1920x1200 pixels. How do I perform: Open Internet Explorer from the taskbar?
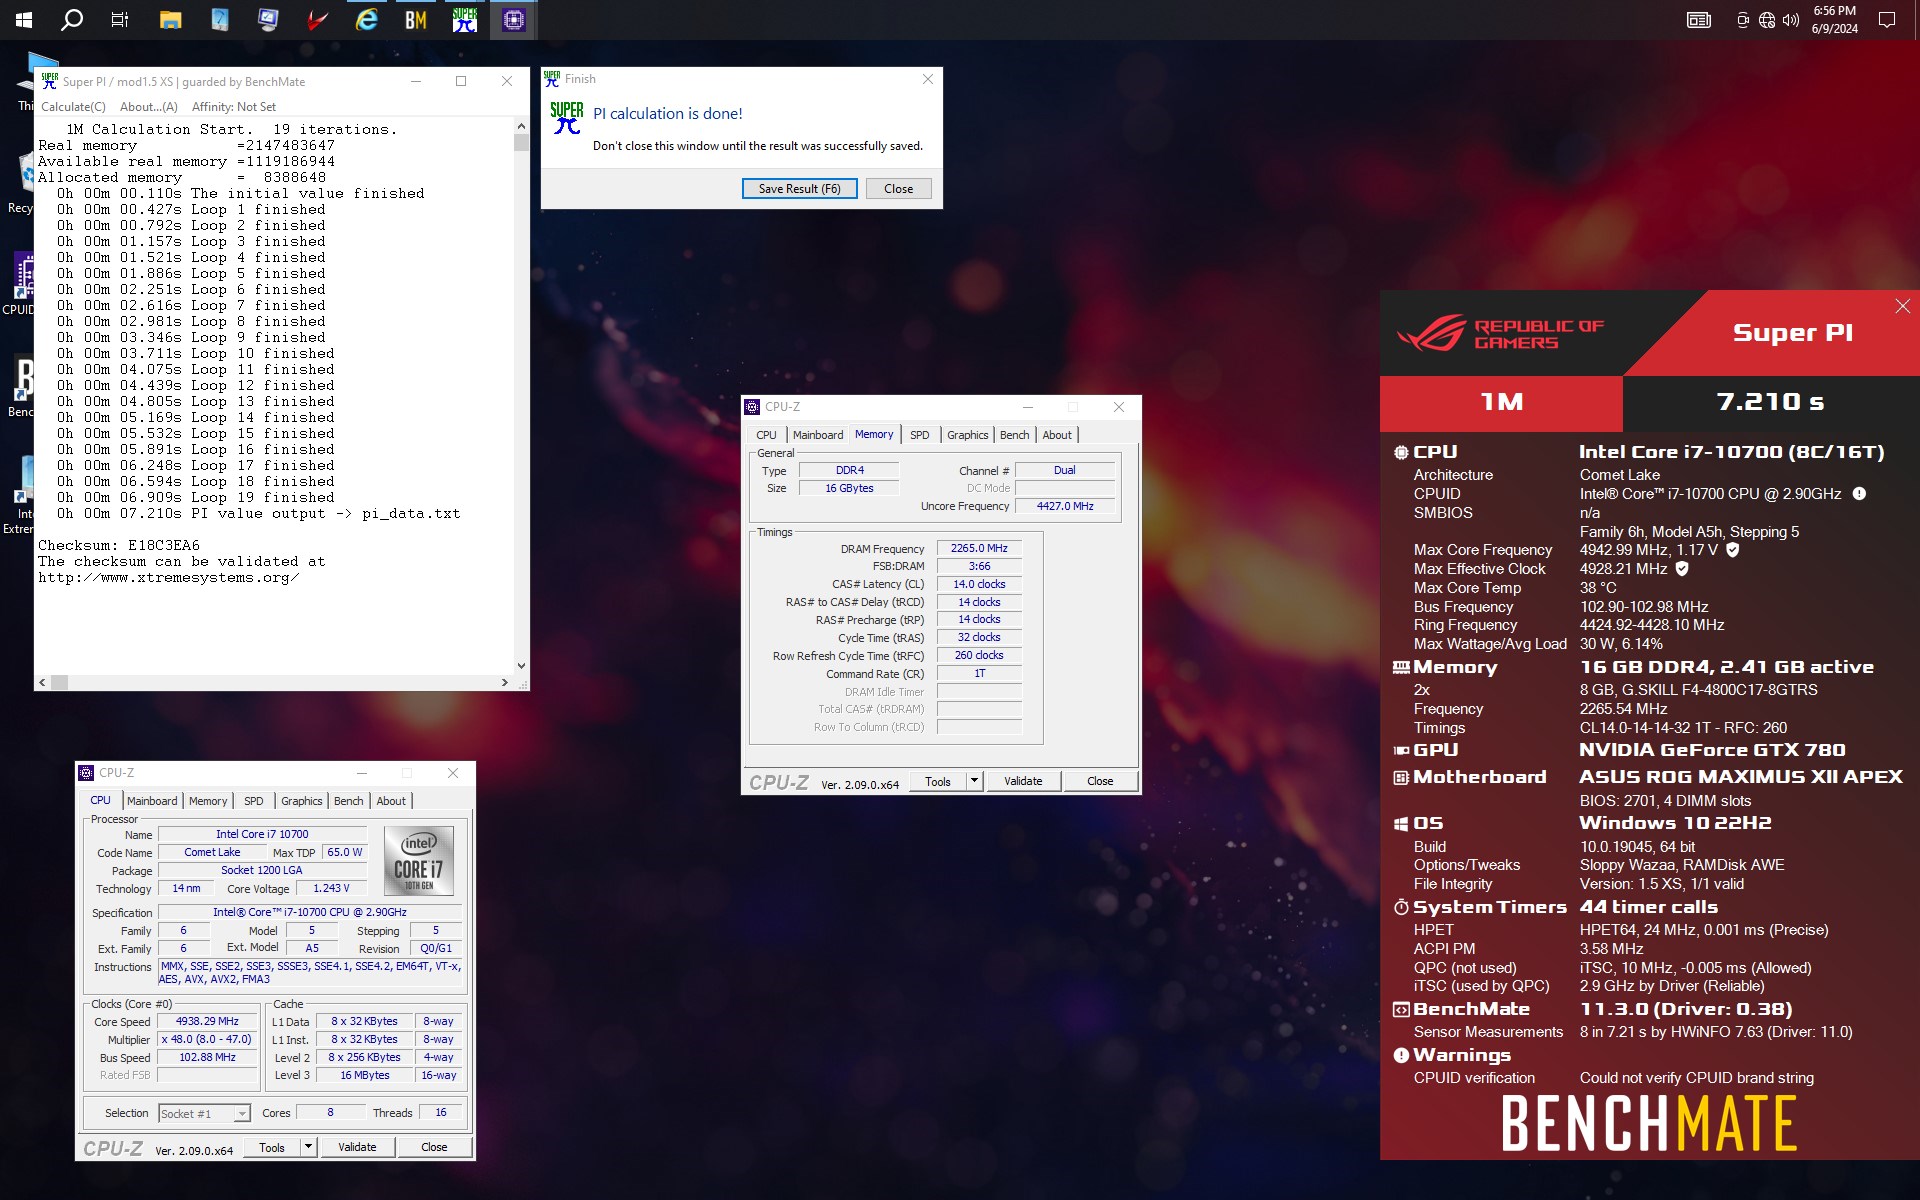(x=367, y=20)
